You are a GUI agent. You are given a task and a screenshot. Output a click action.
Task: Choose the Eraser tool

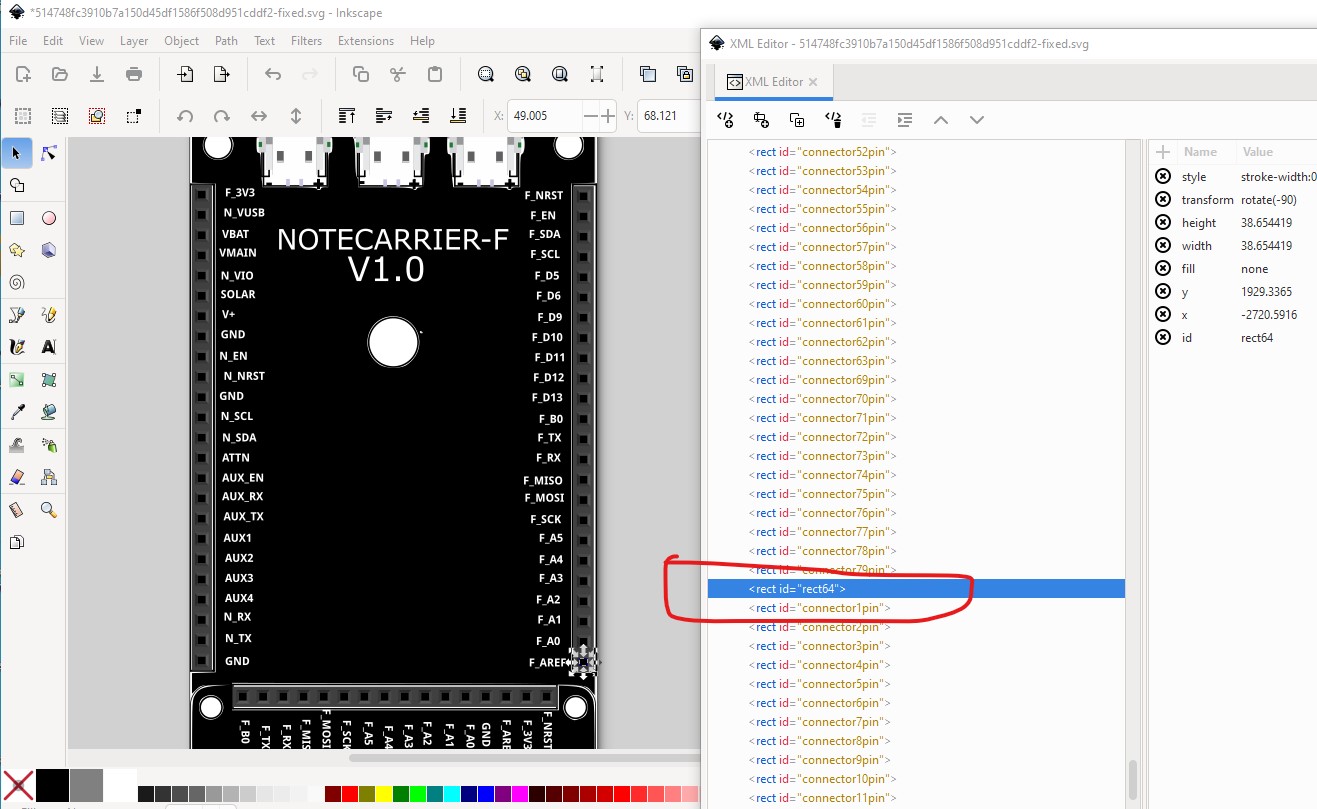click(x=17, y=477)
